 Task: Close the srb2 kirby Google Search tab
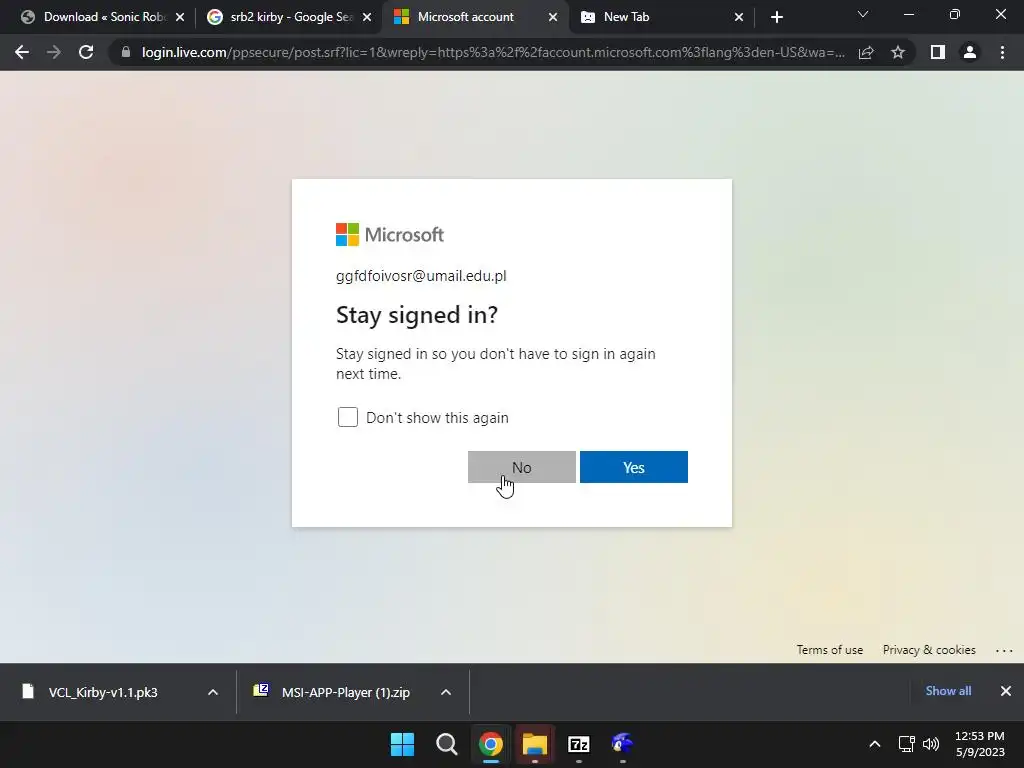click(x=367, y=17)
